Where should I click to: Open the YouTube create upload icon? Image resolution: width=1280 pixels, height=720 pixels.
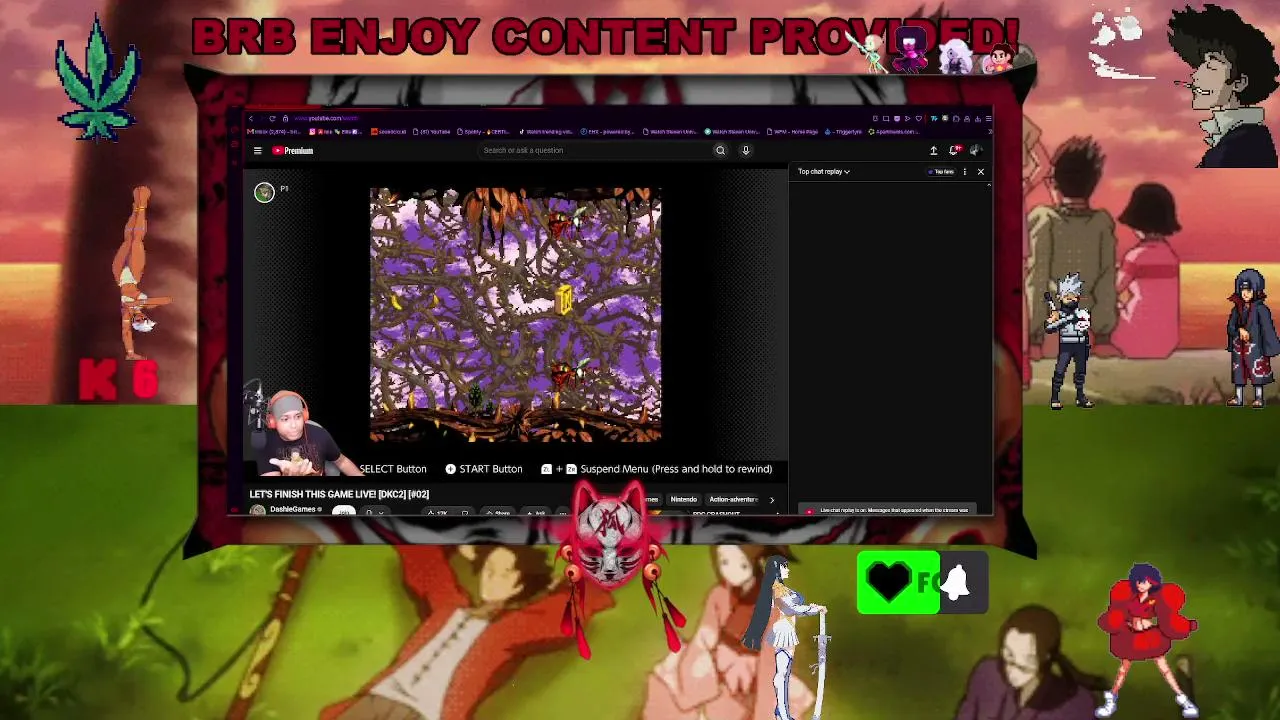[x=933, y=150]
